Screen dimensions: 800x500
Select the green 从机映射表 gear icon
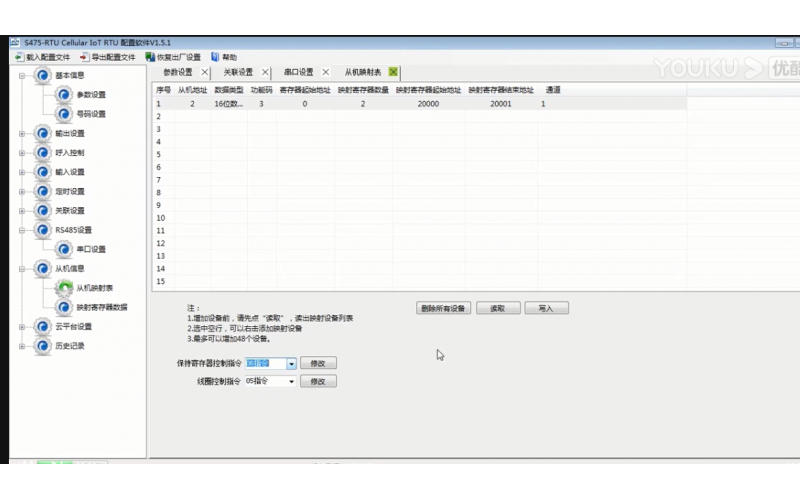coord(64,288)
